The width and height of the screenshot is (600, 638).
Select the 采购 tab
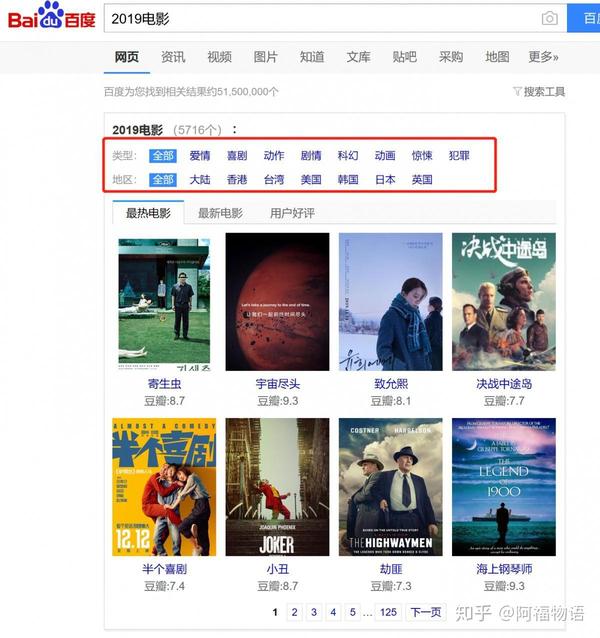pyautogui.click(x=451, y=57)
